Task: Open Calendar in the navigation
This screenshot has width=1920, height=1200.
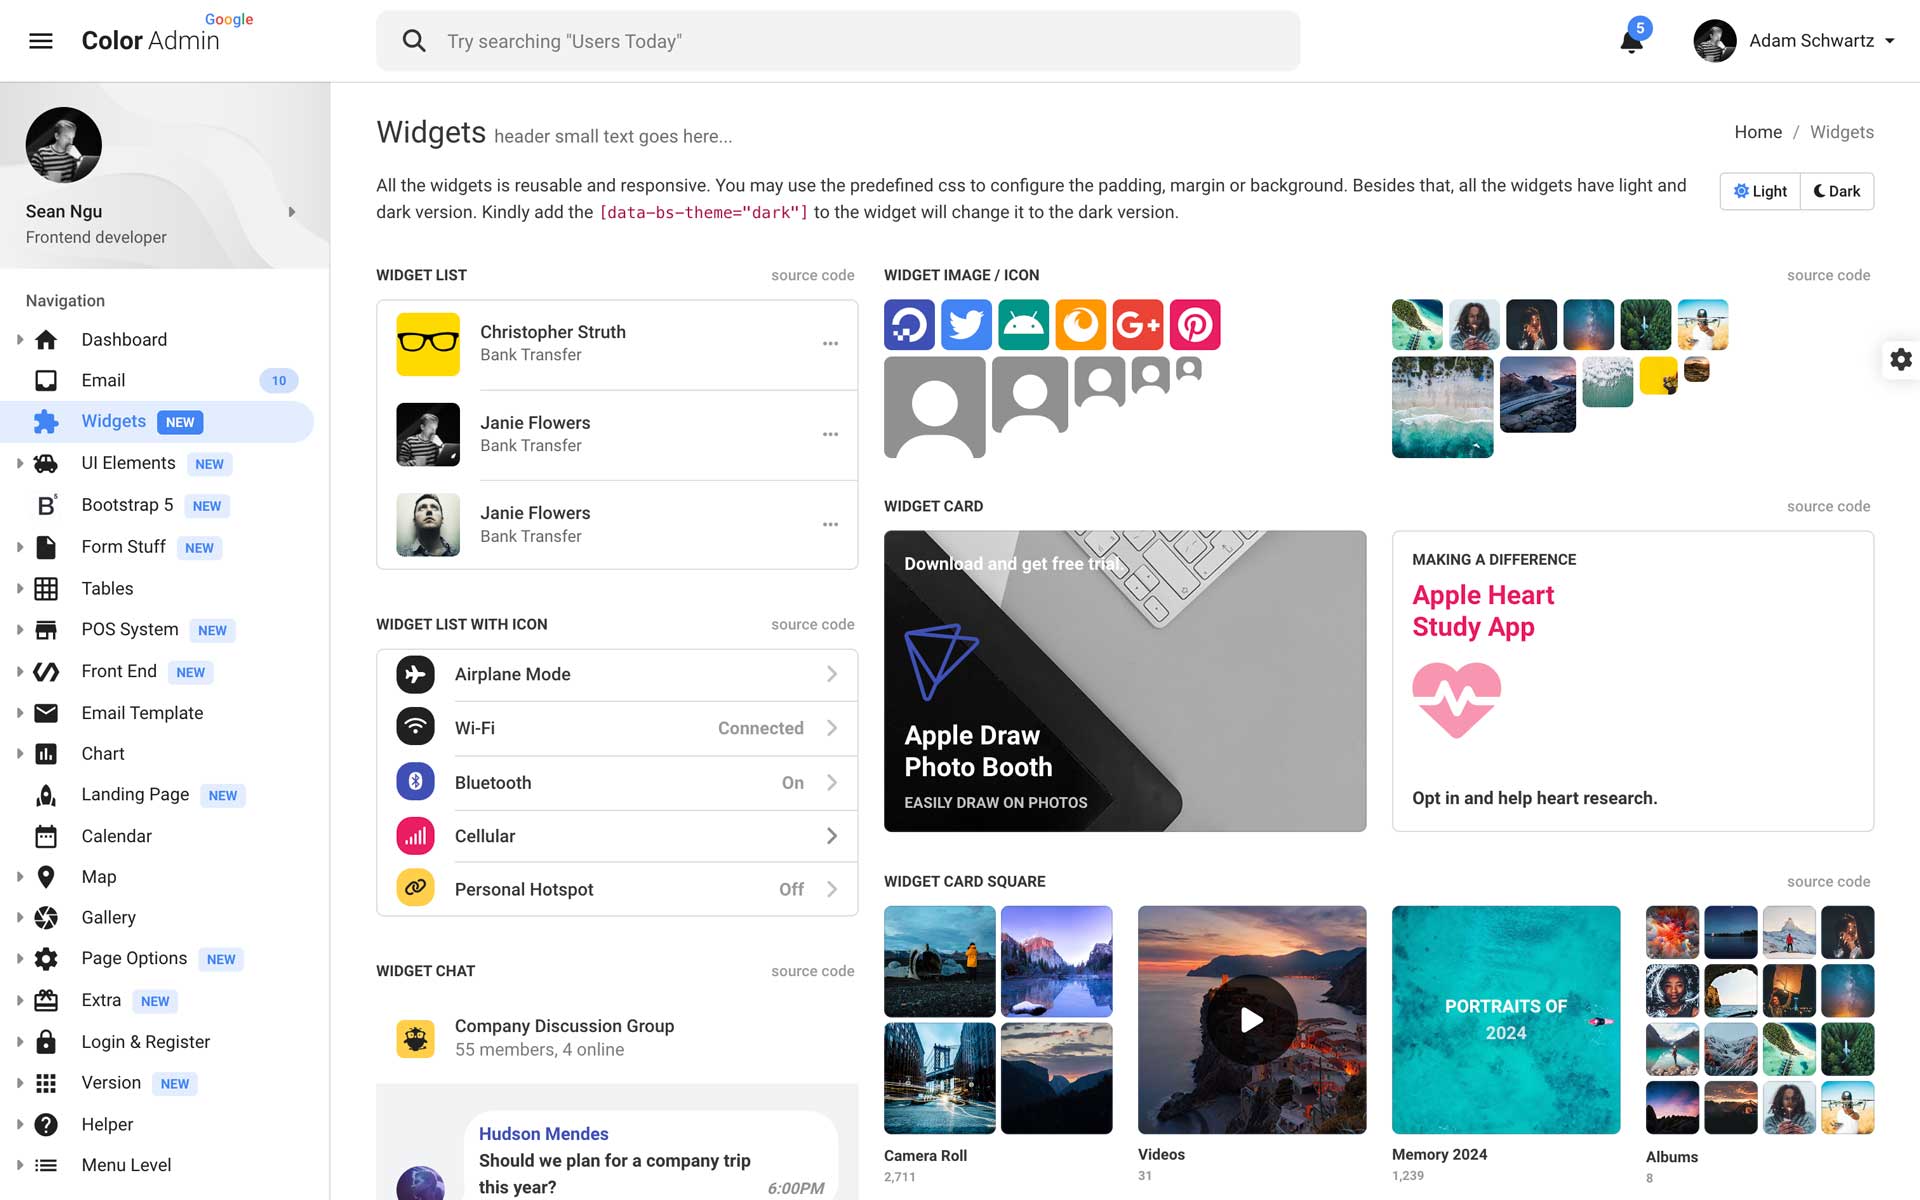Action: tap(116, 836)
